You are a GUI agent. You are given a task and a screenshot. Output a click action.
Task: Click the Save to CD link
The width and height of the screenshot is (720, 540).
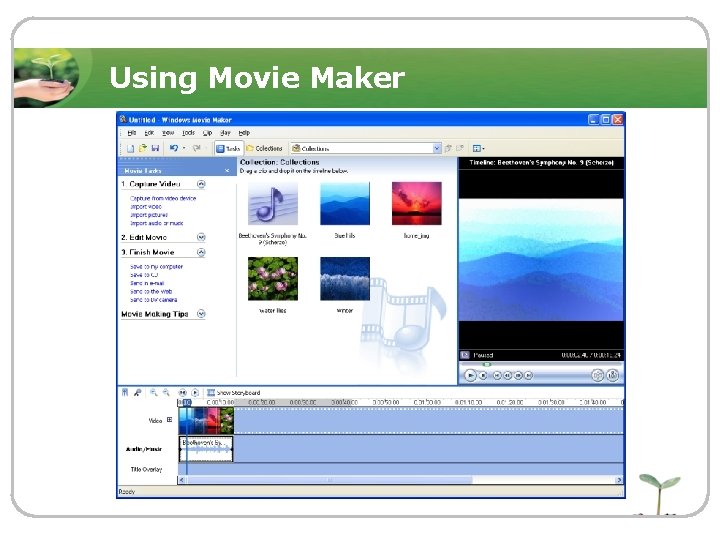pyautogui.click(x=144, y=275)
